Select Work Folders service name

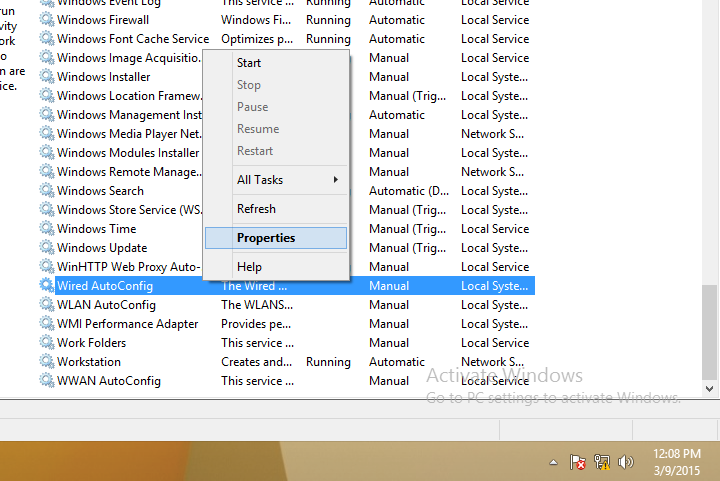[91, 343]
